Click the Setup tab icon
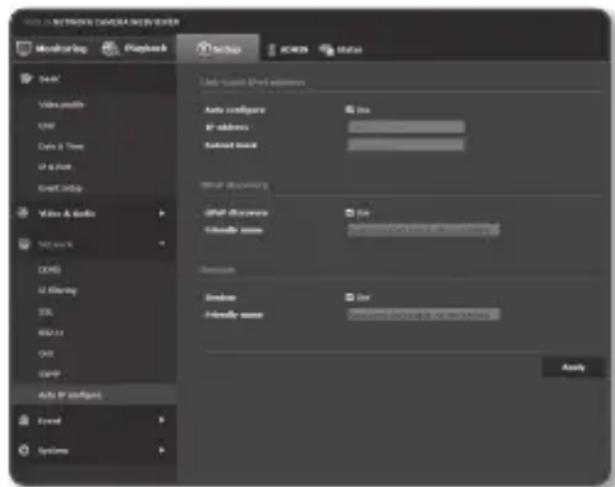 click(x=204, y=49)
